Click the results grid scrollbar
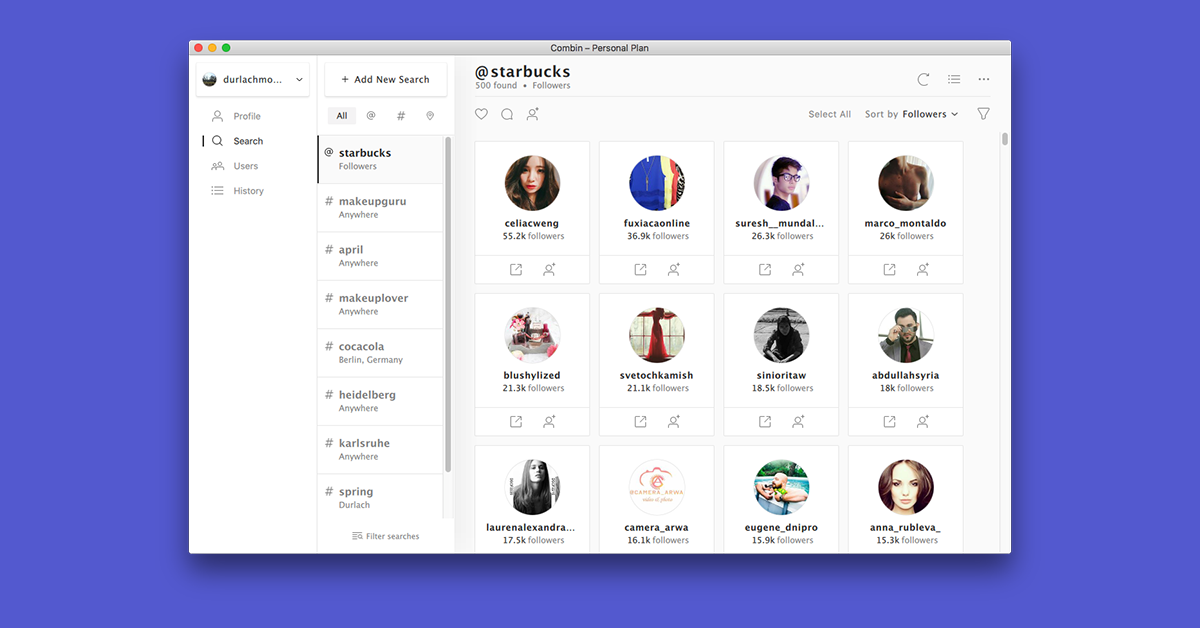The image size is (1200, 628). click(1005, 139)
